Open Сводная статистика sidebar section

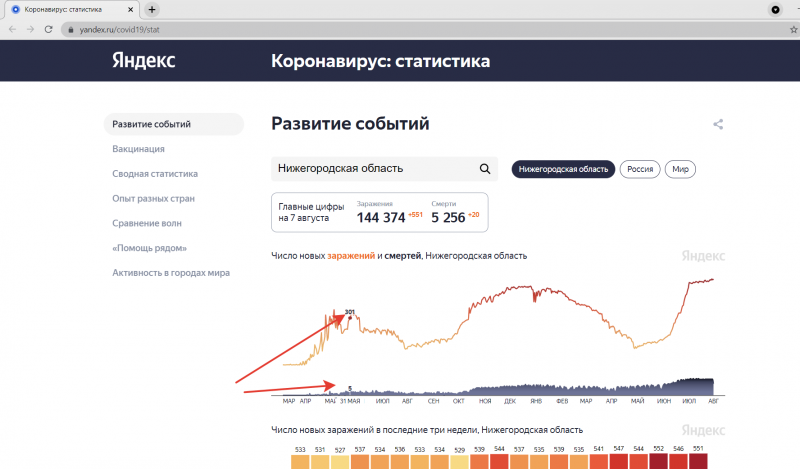[x=155, y=174]
